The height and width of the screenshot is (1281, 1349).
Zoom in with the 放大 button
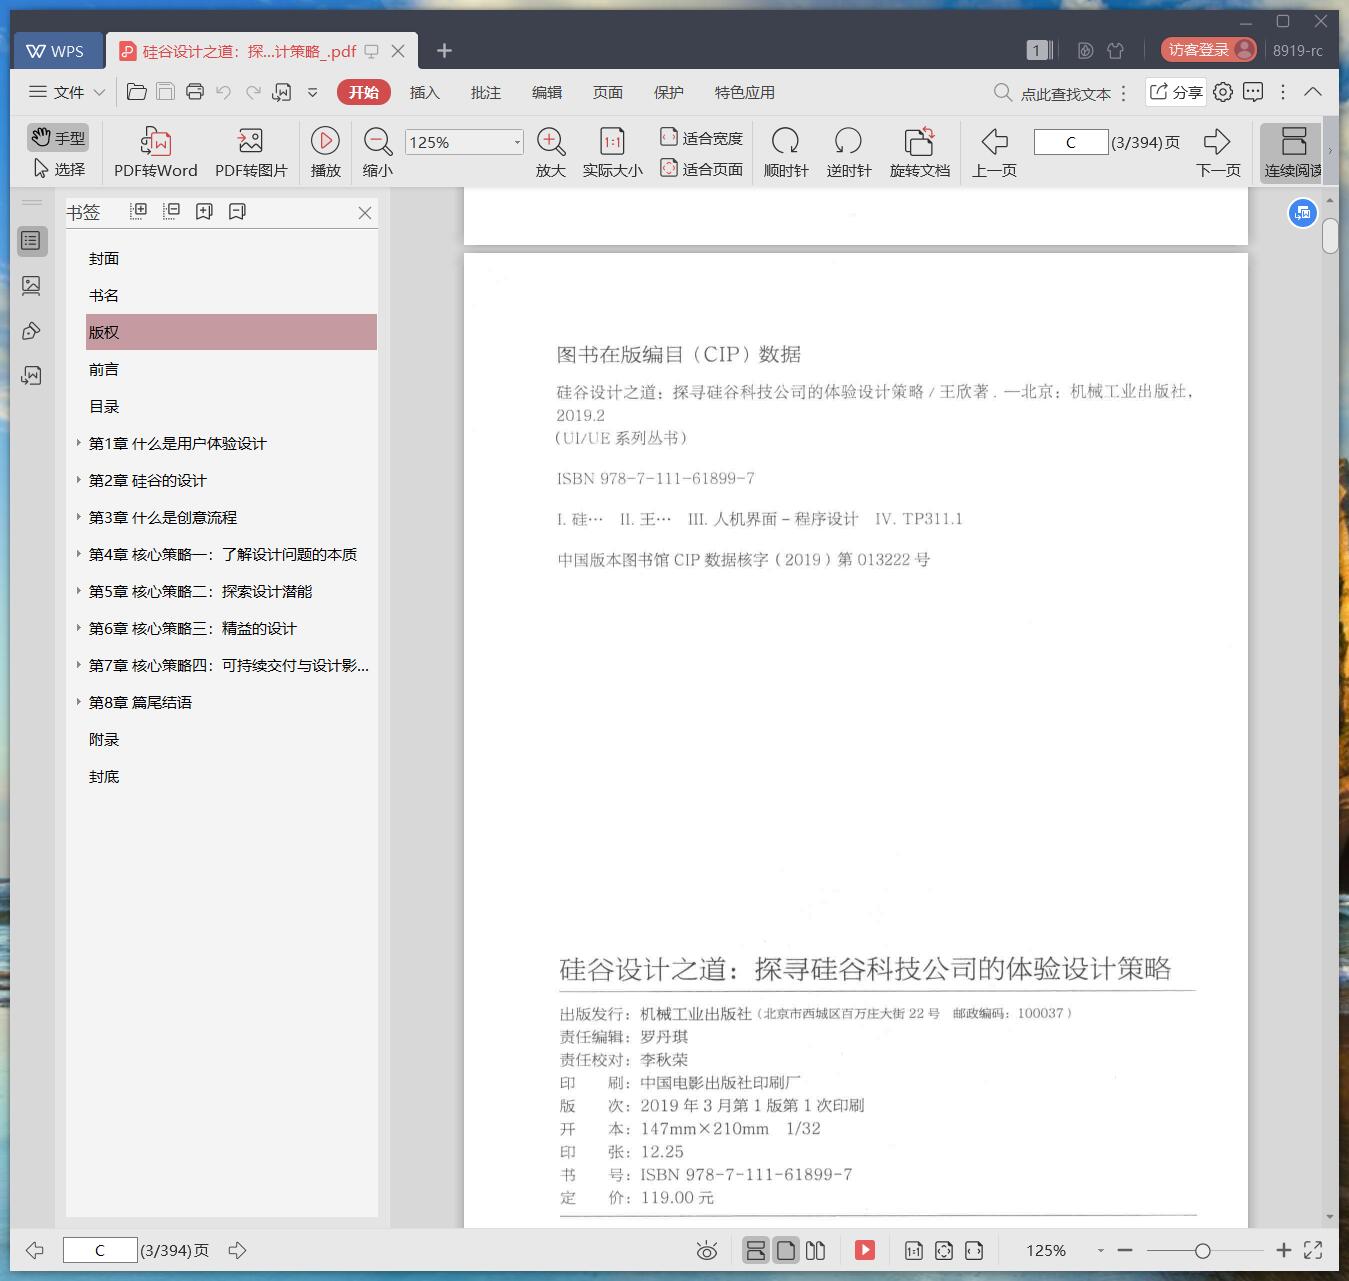coord(551,152)
